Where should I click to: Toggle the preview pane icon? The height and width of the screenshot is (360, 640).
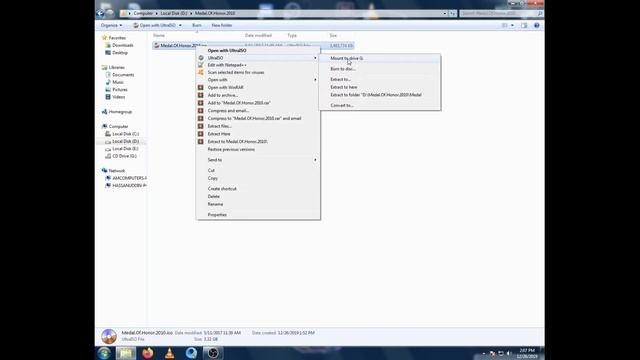[x=524, y=25]
